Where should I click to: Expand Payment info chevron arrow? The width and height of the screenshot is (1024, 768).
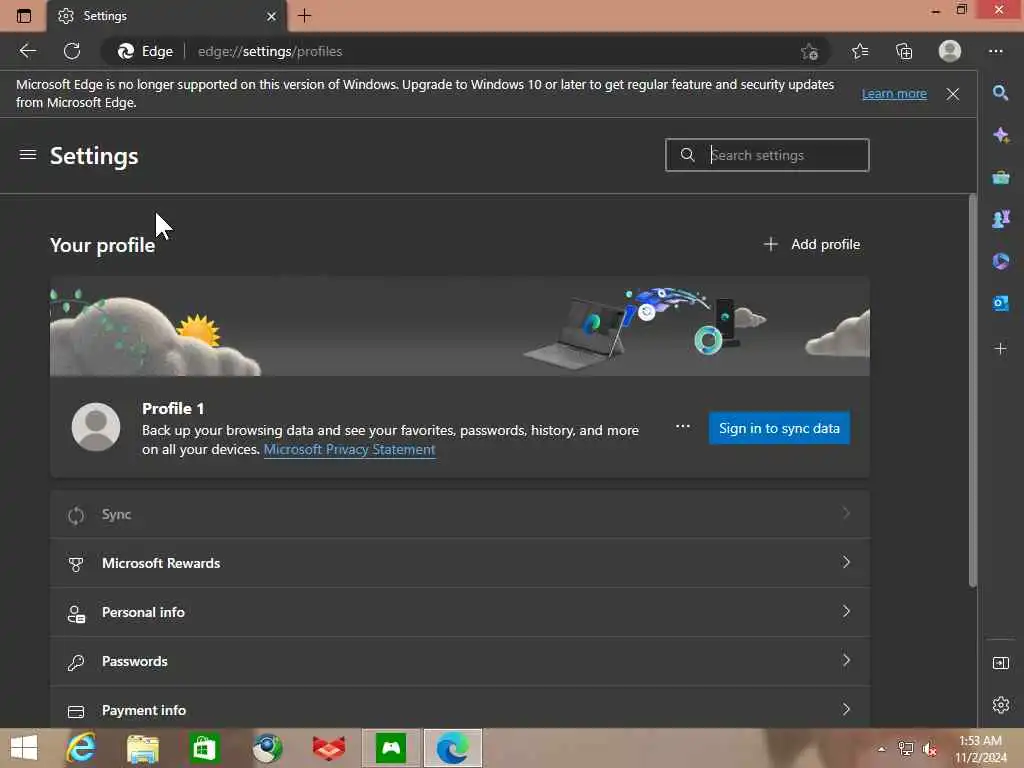point(846,709)
